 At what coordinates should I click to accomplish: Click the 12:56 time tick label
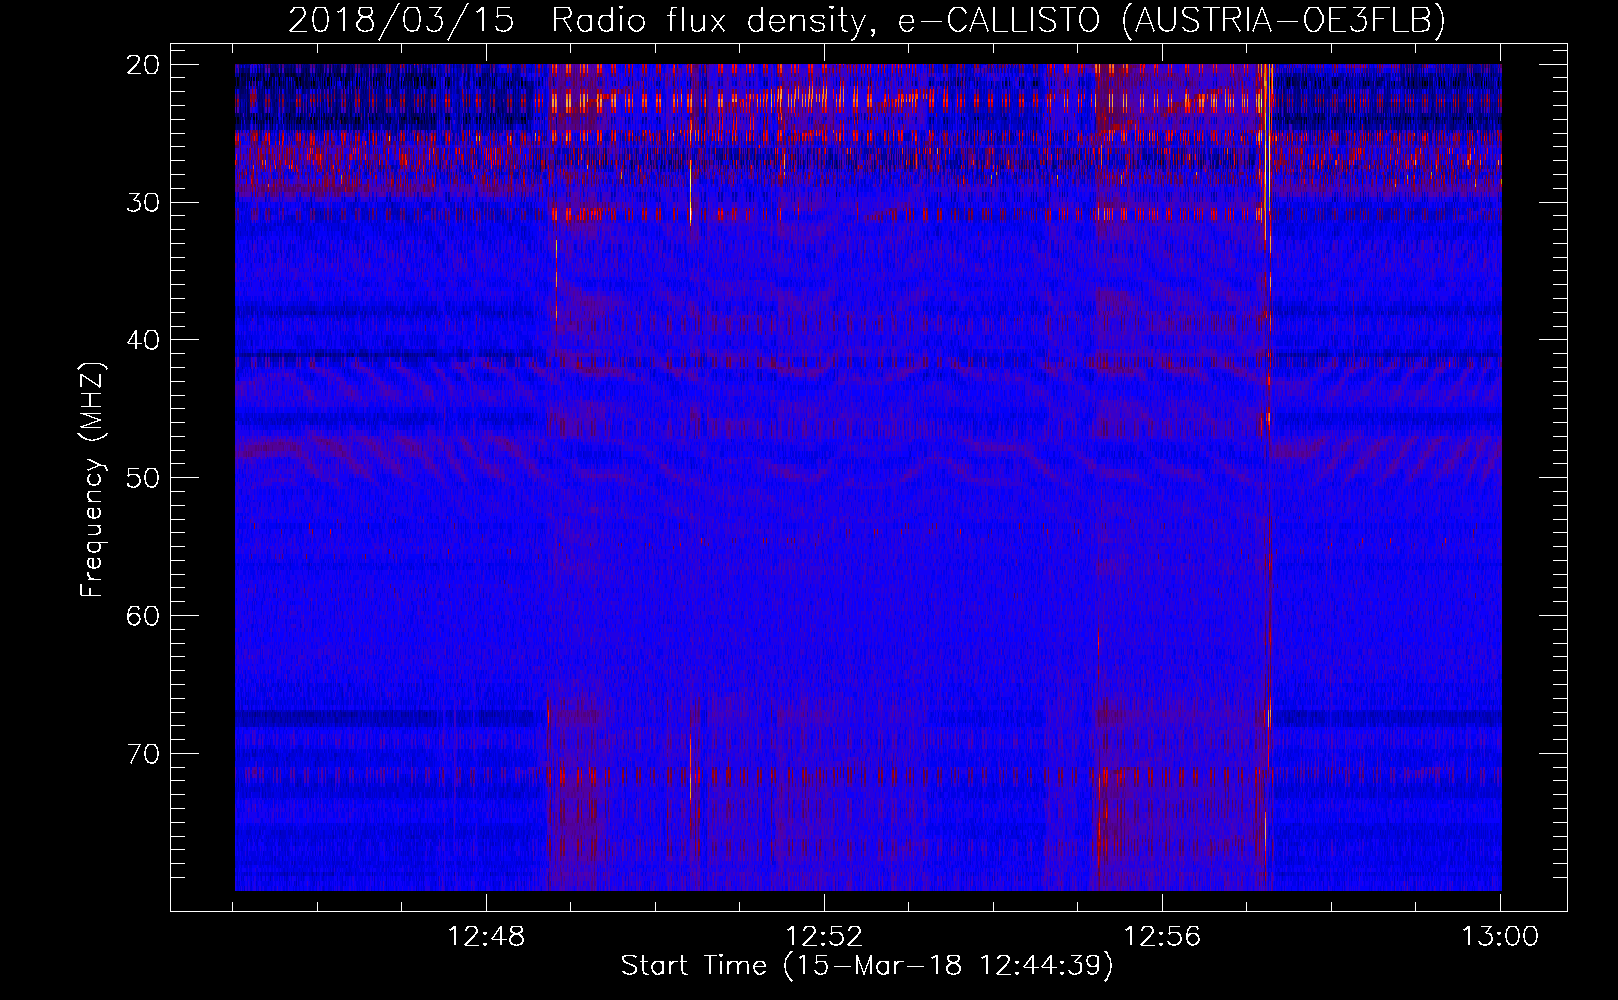[x=1162, y=937]
